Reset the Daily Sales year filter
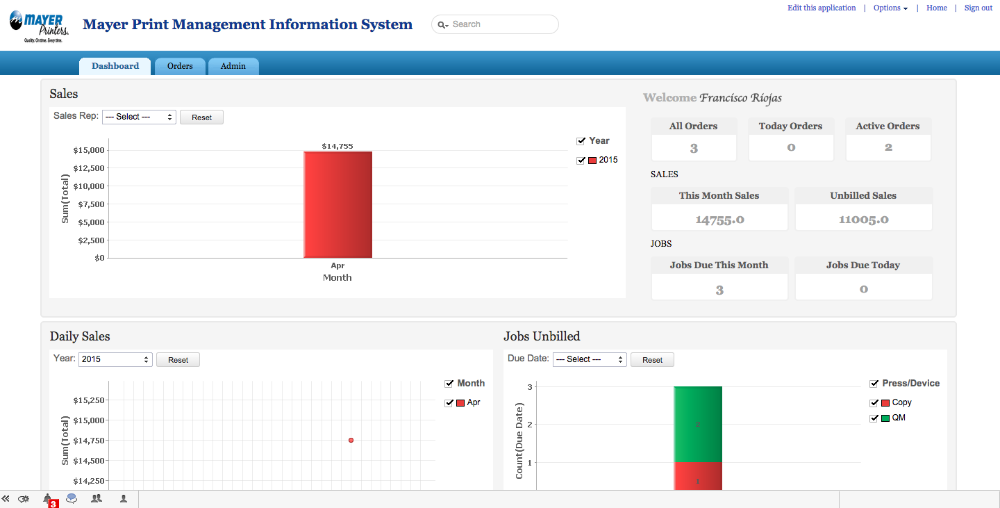 click(178, 360)
